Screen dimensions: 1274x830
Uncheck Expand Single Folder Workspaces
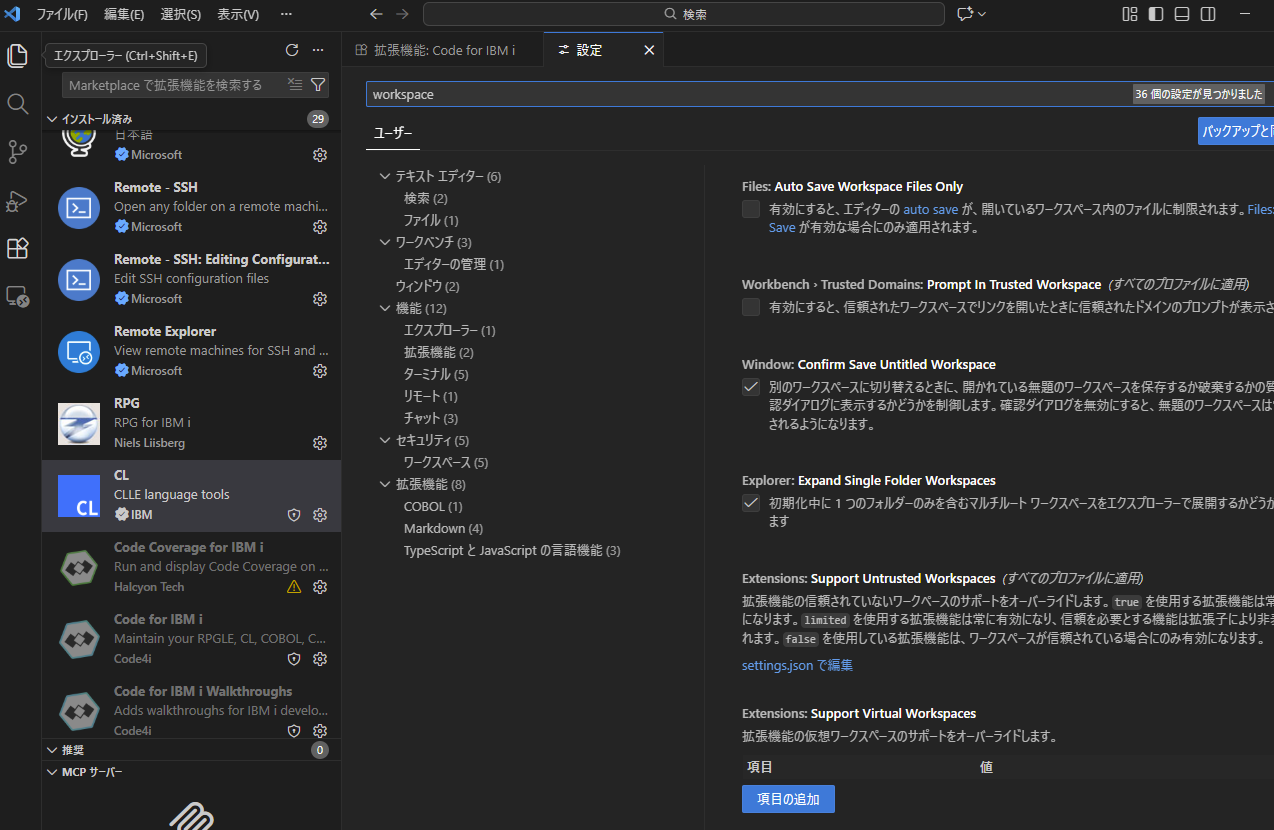[751, 503]
